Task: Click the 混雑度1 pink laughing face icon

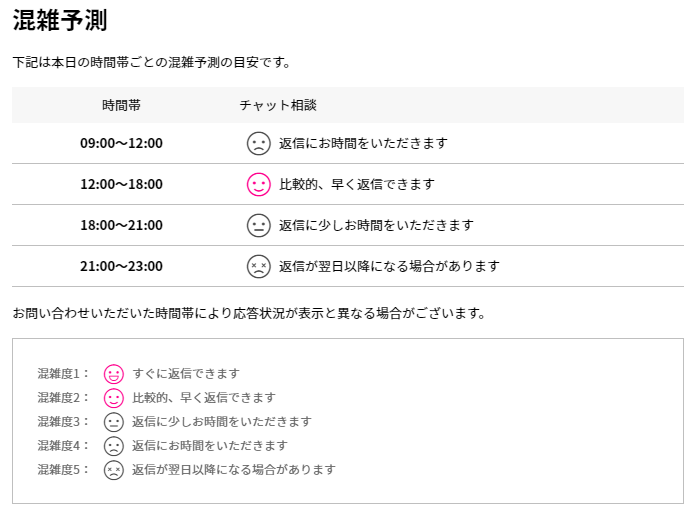Action: (x=114, y=374)
